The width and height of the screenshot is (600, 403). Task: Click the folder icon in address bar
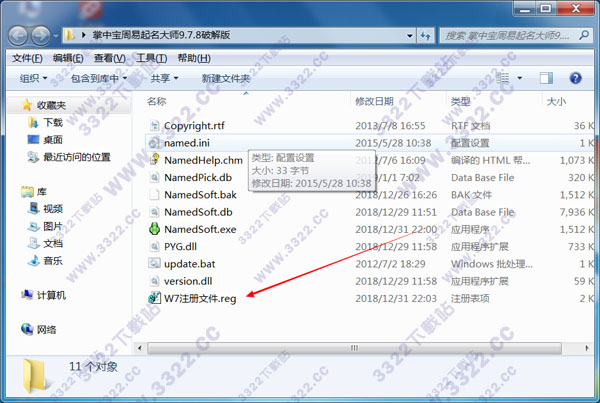[x=69, y=36]
